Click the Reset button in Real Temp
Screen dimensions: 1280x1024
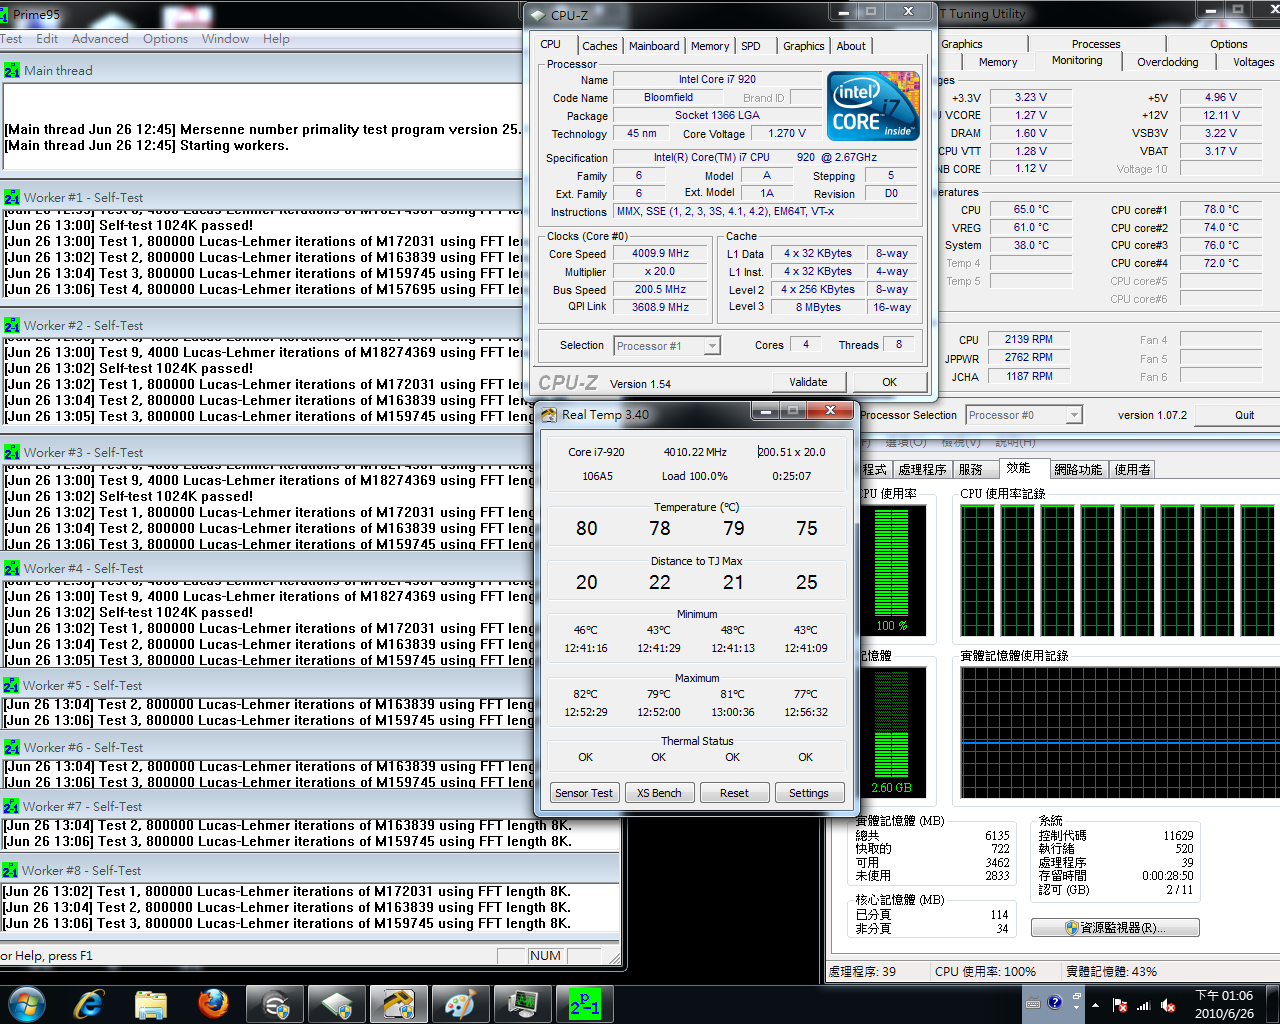coord(734,793)
